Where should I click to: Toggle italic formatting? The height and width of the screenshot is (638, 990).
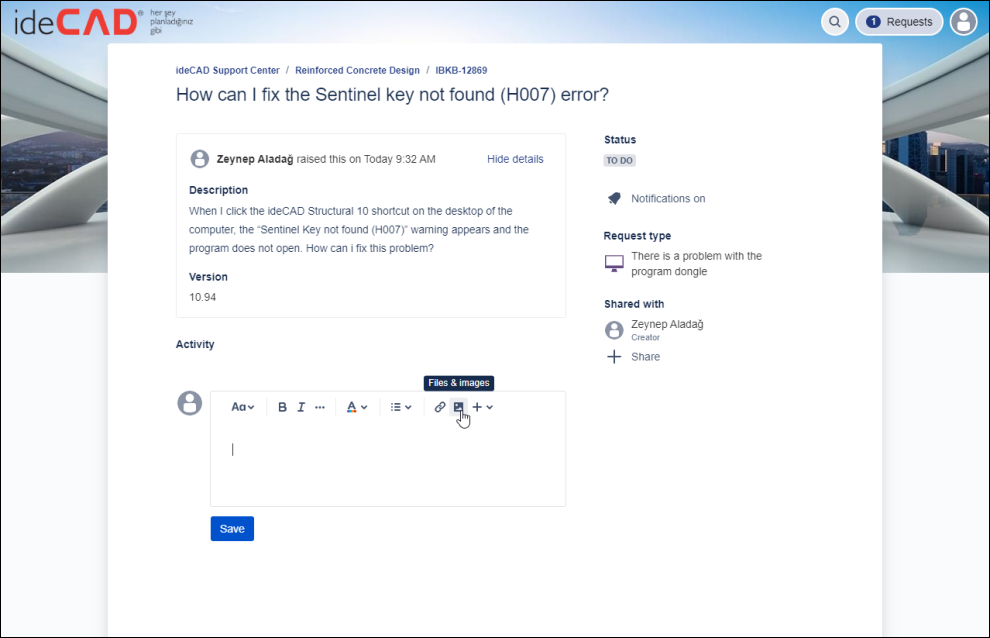tap(301, 407)
